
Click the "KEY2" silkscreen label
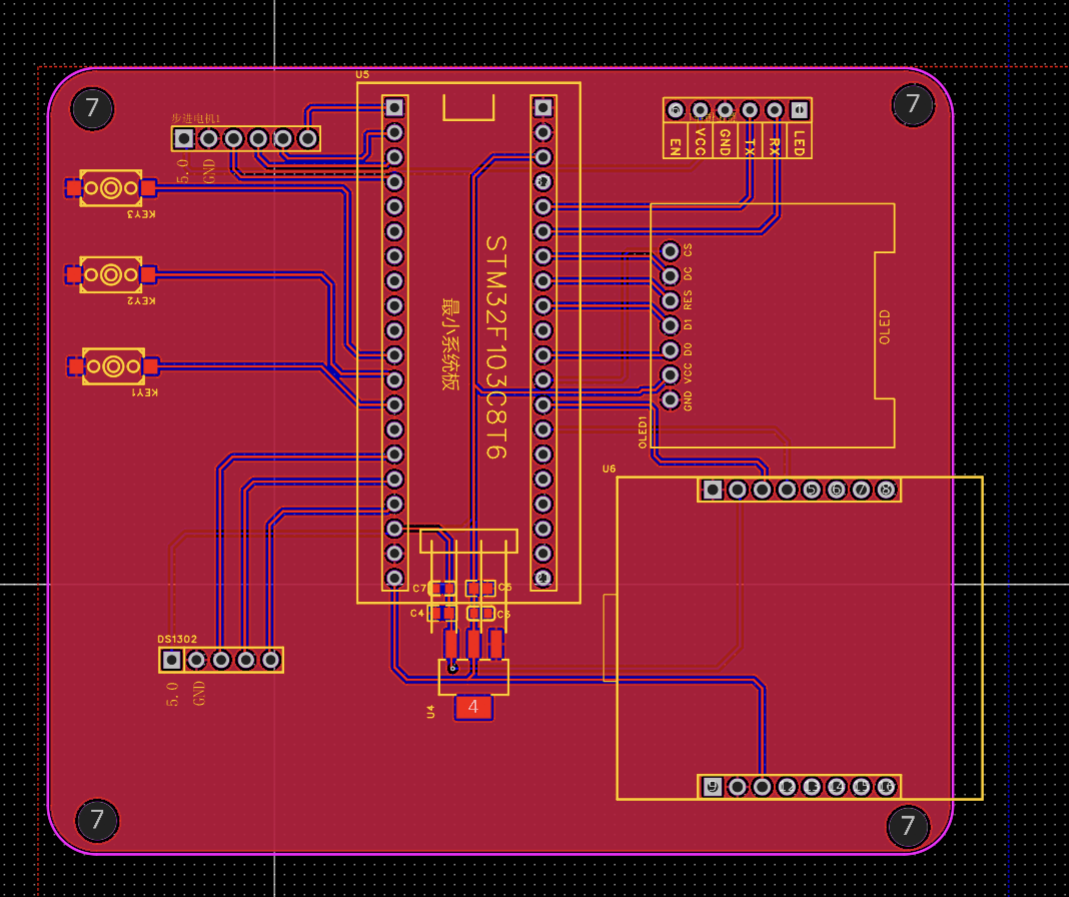click(x=140, y=301)
